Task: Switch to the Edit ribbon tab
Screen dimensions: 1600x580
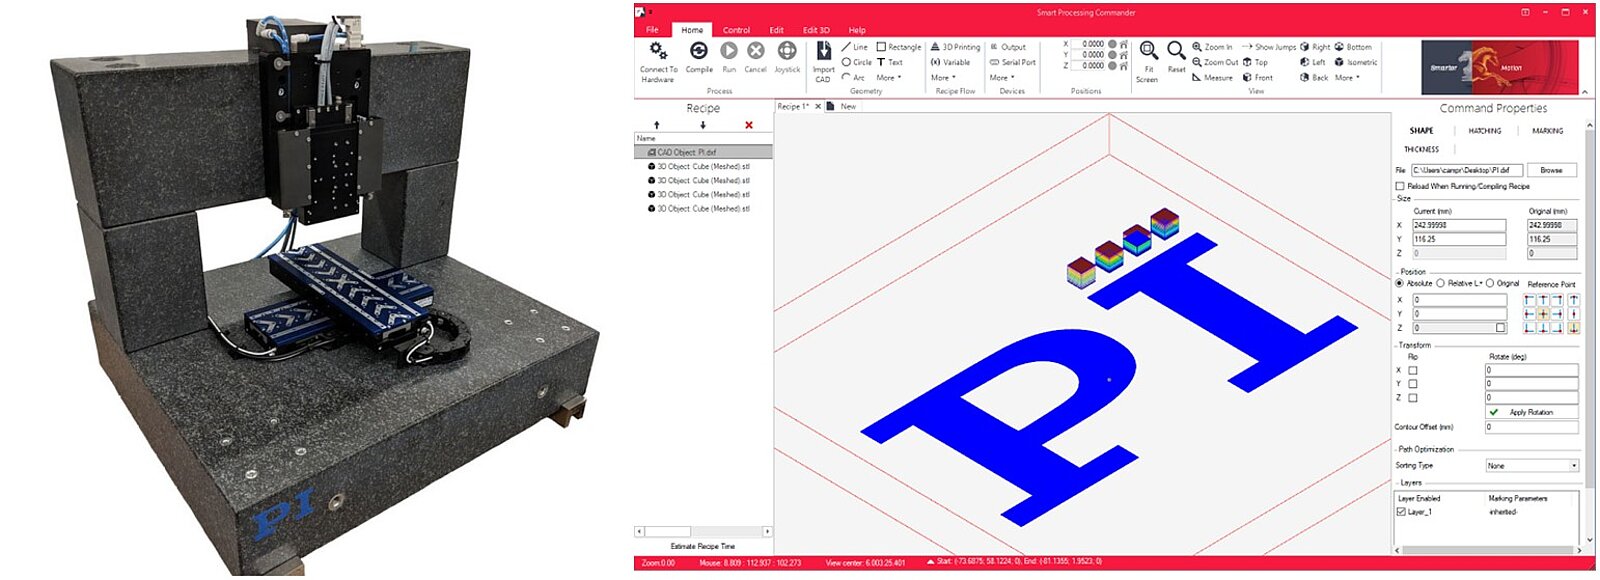Action: 777,30
